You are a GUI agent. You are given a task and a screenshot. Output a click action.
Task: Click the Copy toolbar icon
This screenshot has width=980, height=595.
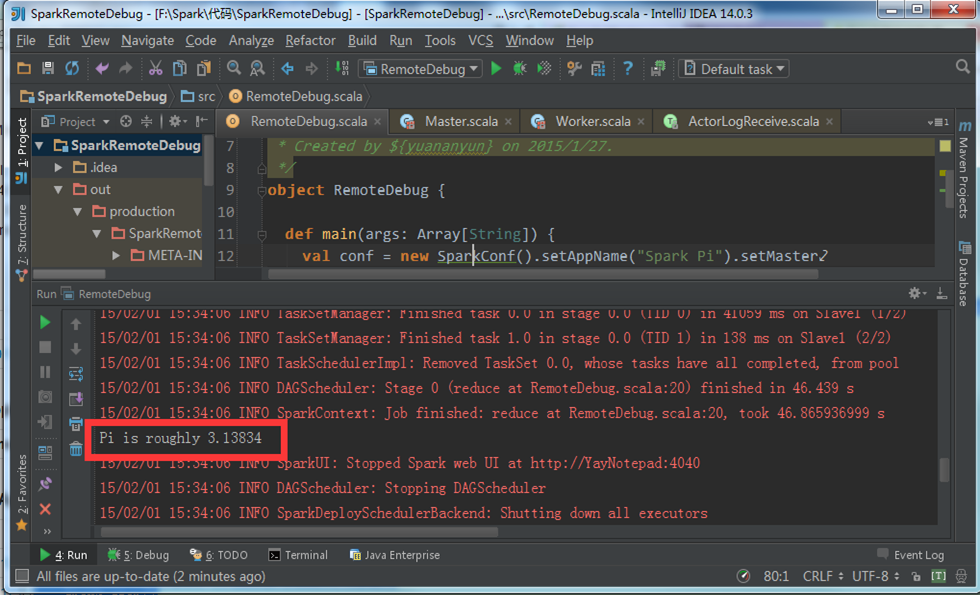pos(180,68)
